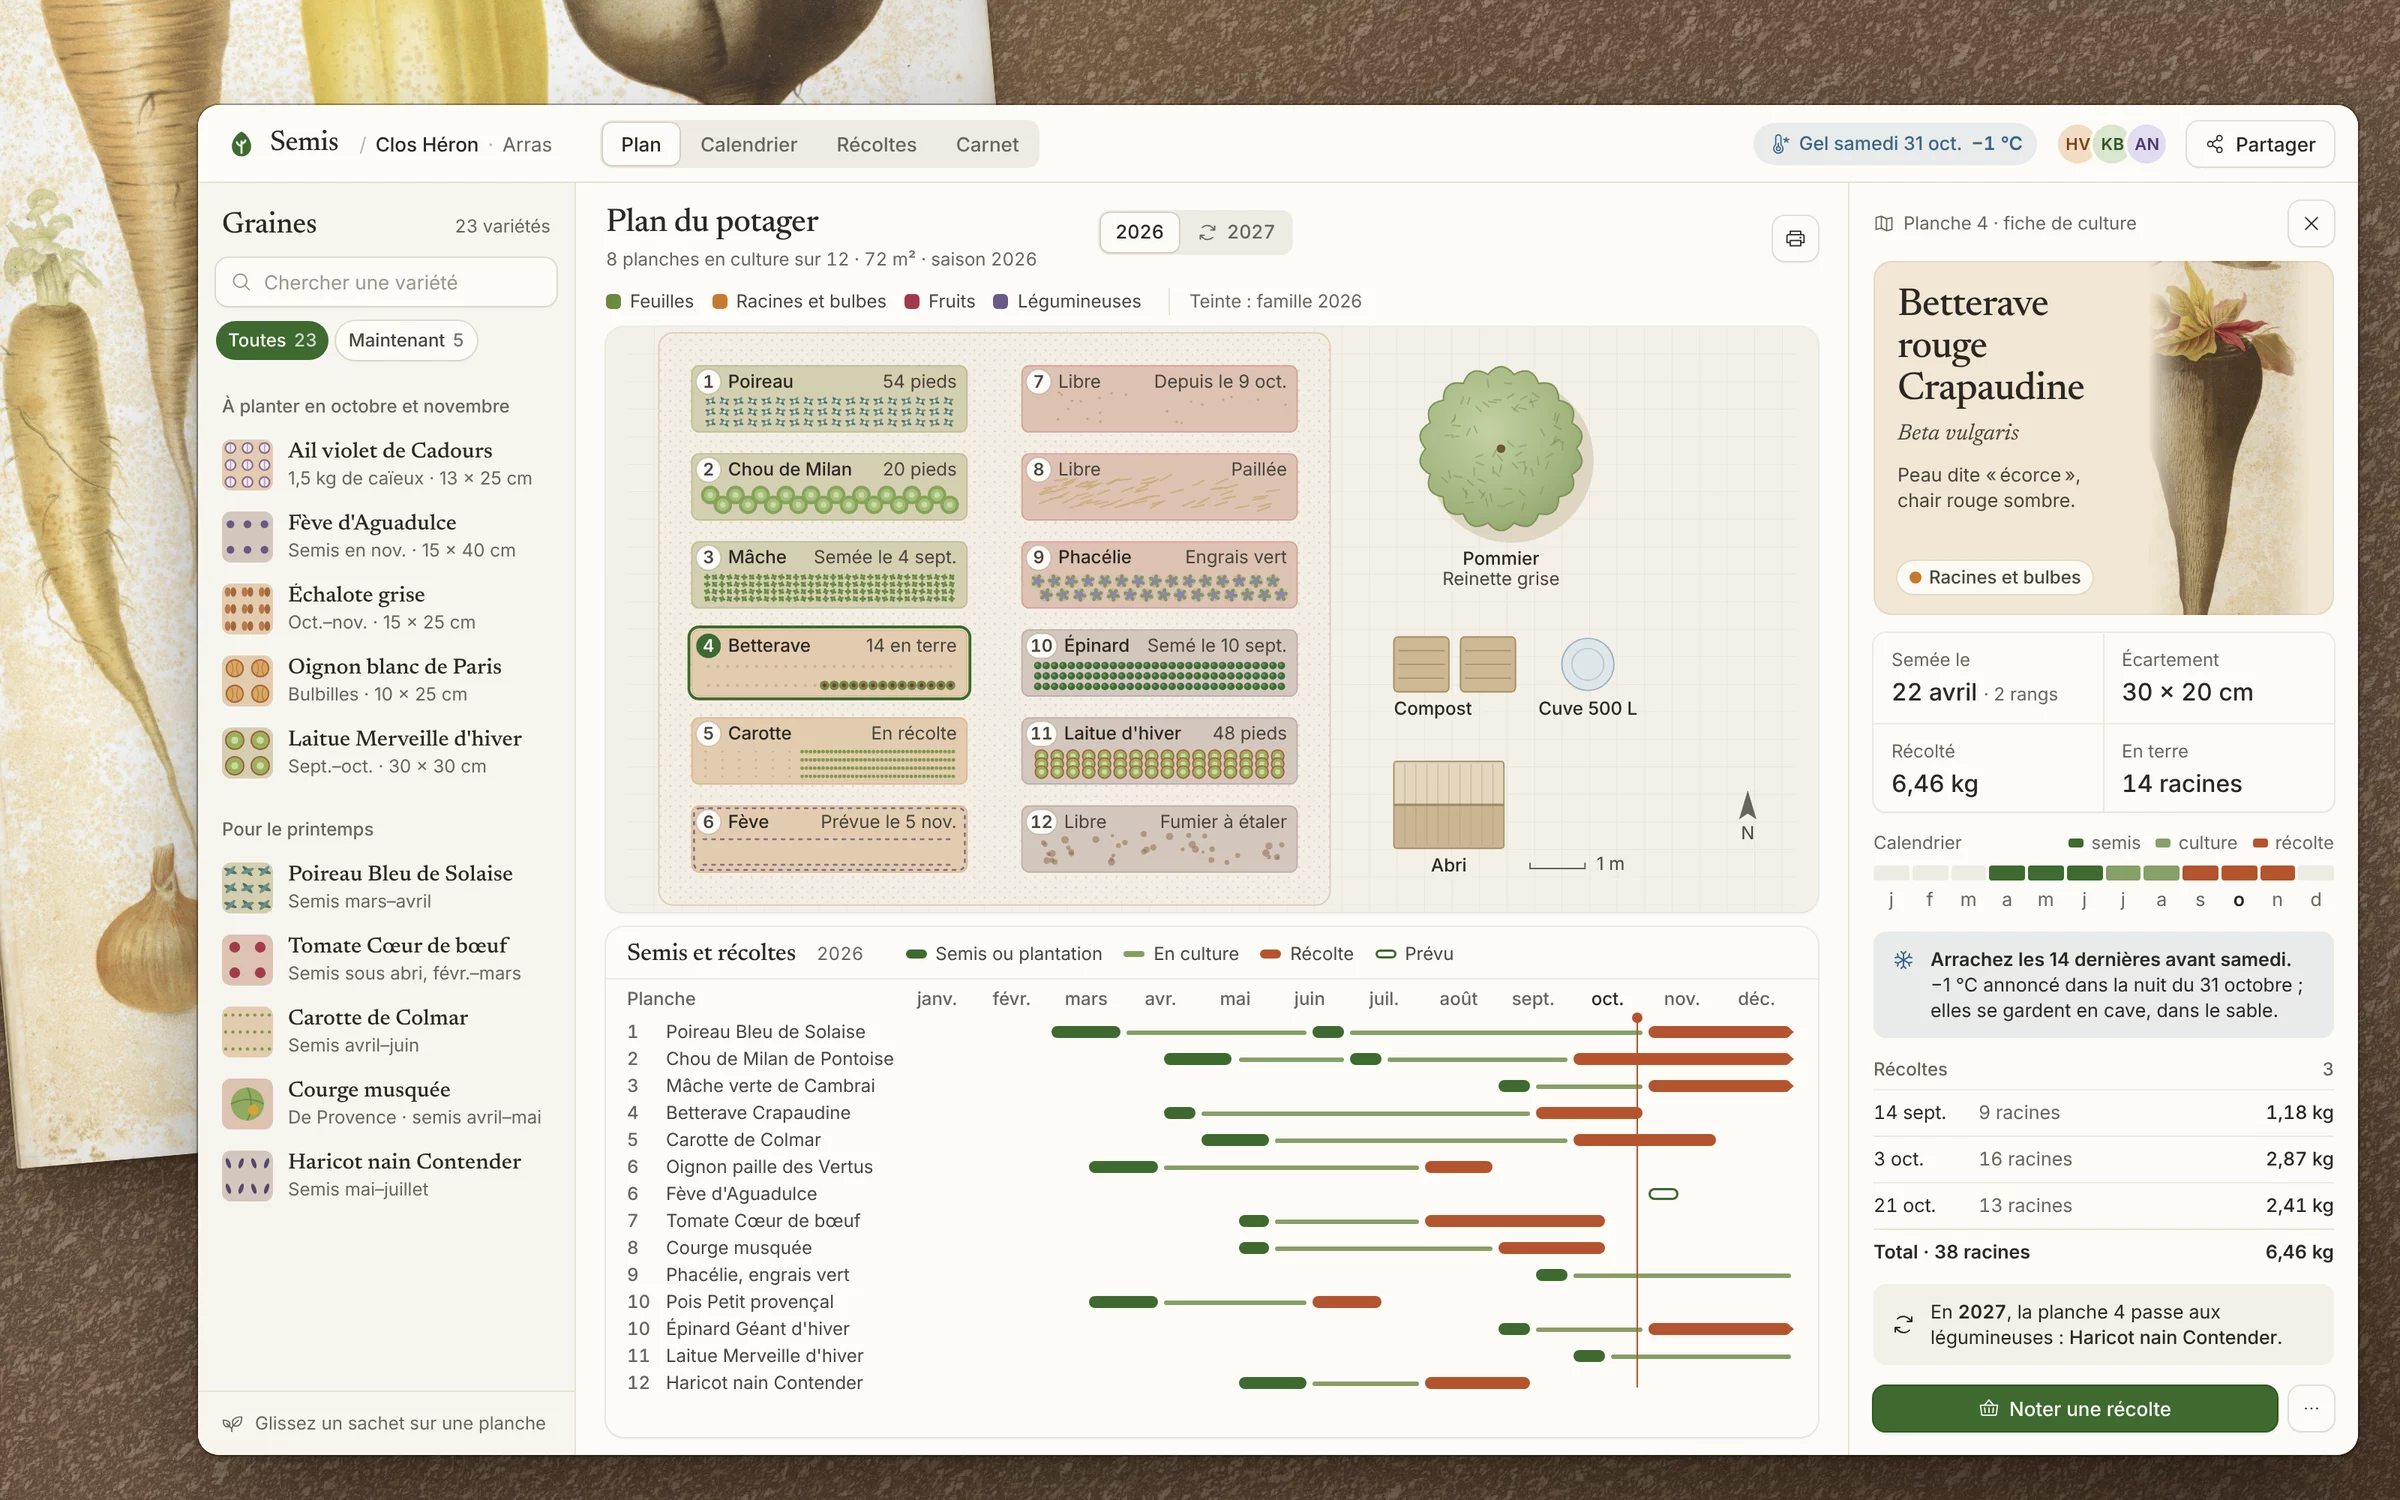
Task: Click the Racines et bulbes legend swatch
Action: point(719,302)
